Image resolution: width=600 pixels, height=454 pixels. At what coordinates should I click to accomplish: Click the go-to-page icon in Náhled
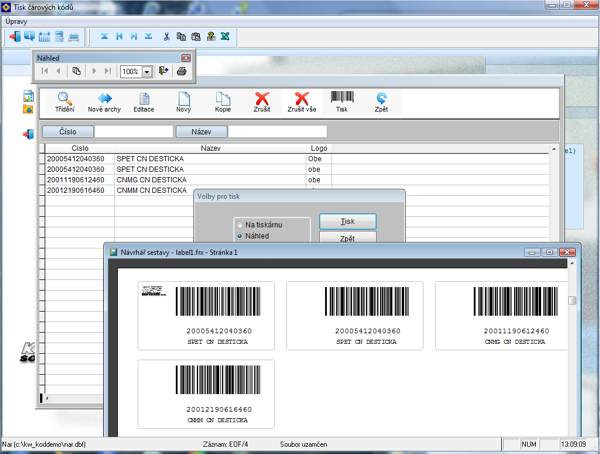point(76,71)
